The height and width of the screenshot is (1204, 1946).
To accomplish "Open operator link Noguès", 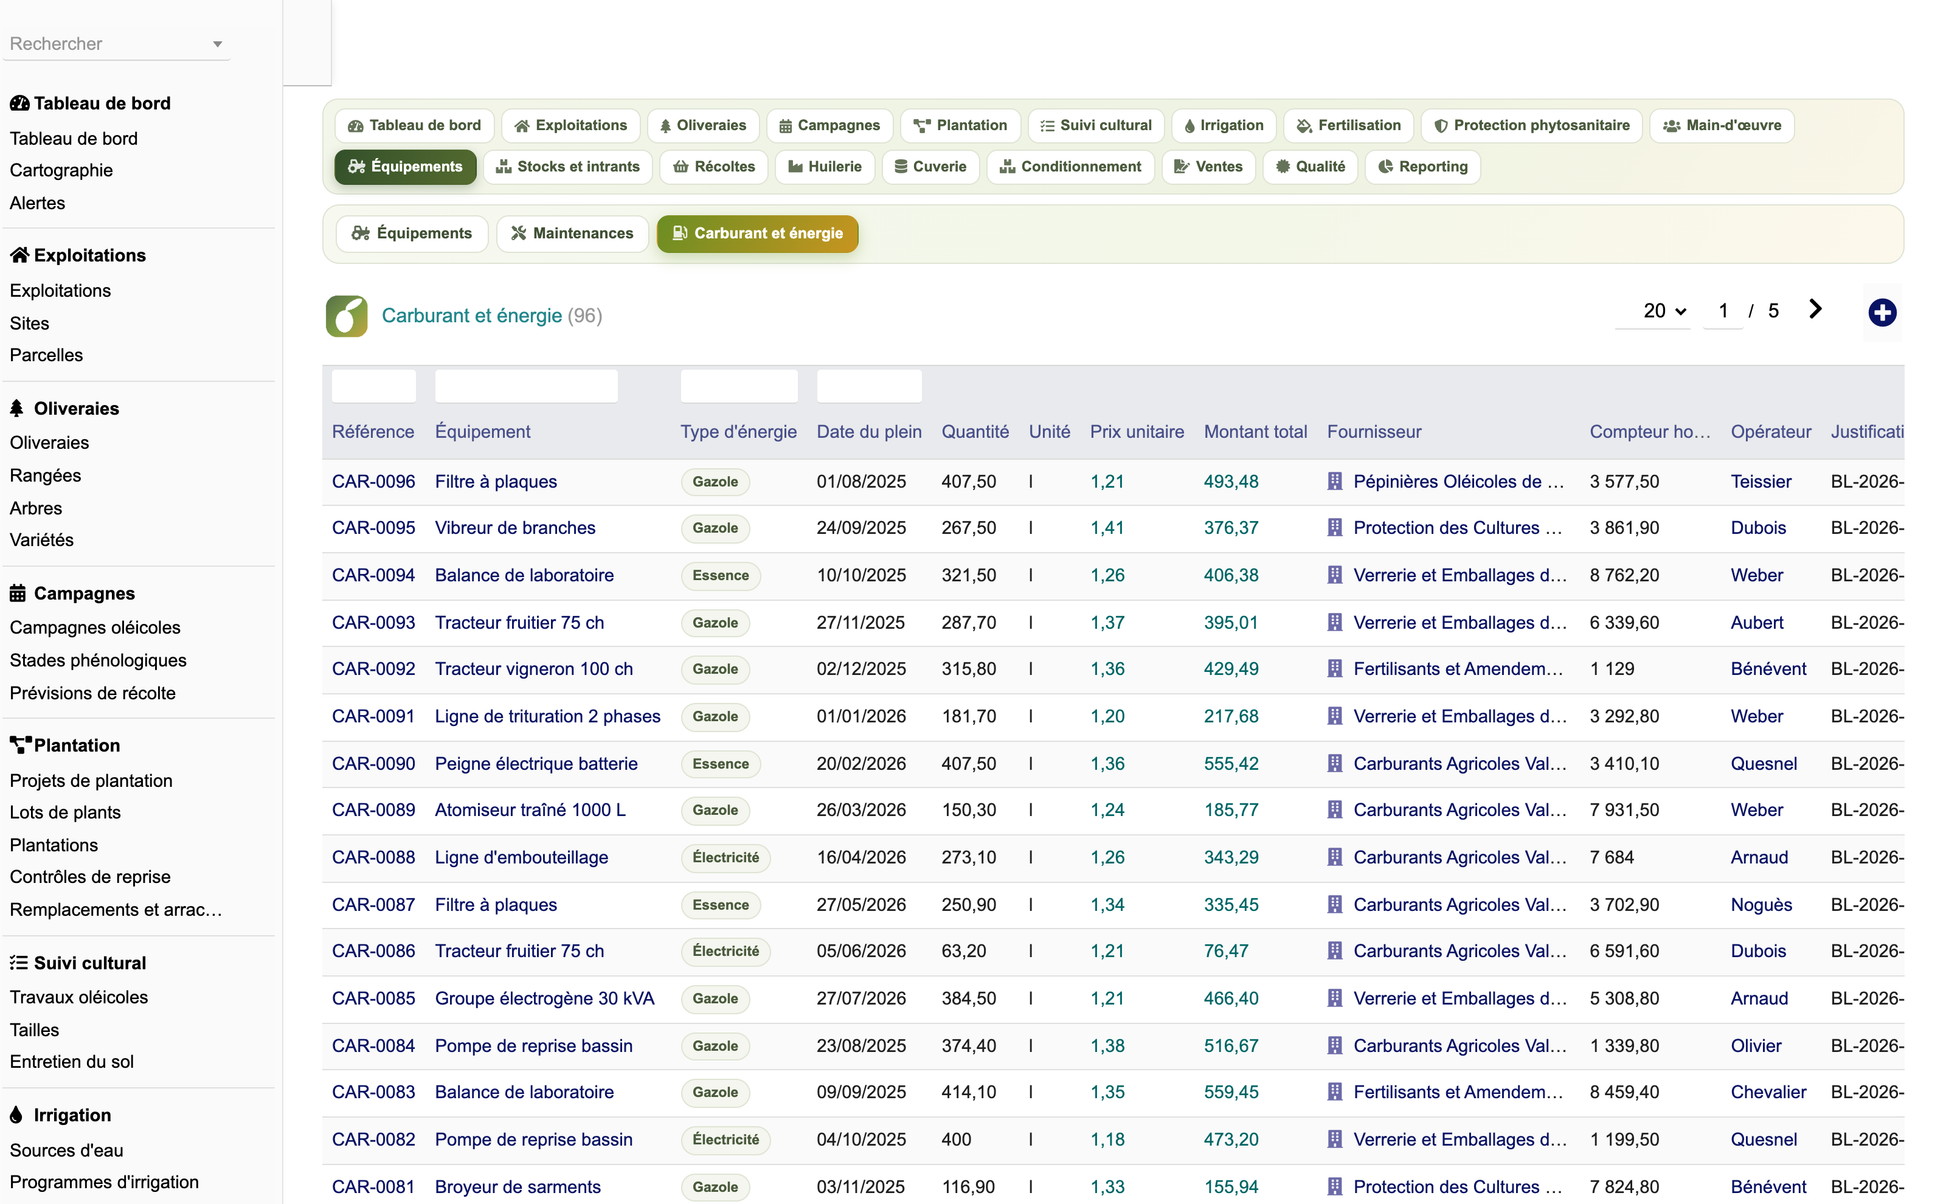I will tap(1761, 904).
